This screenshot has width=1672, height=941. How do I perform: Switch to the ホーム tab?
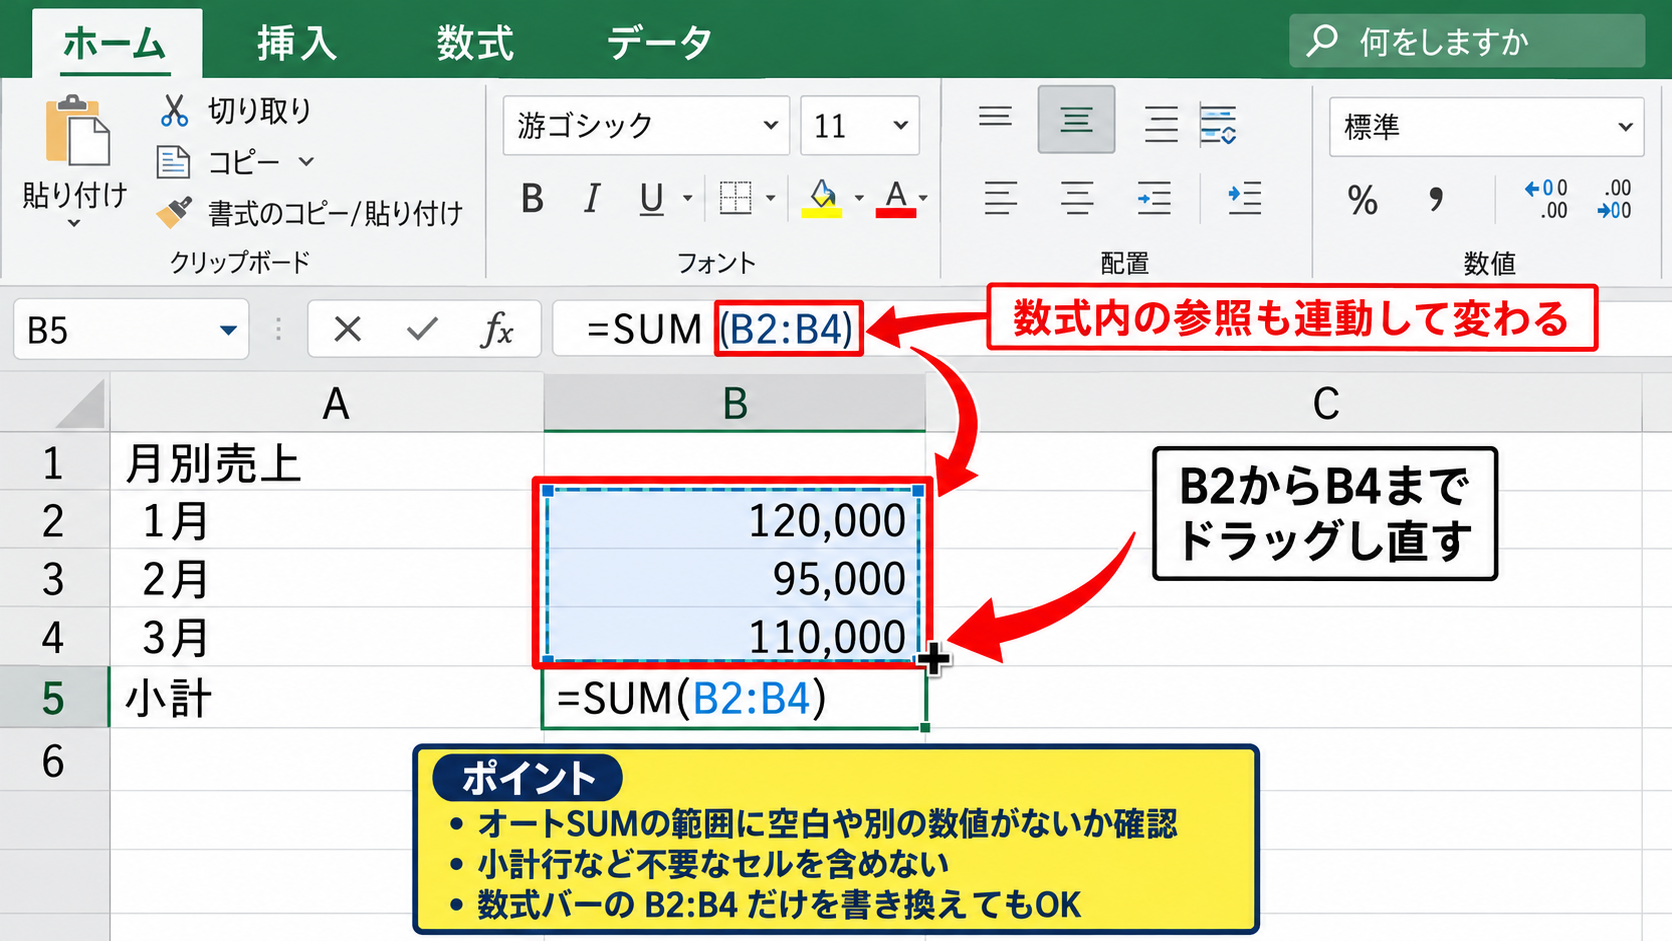[x=114, y=43]
